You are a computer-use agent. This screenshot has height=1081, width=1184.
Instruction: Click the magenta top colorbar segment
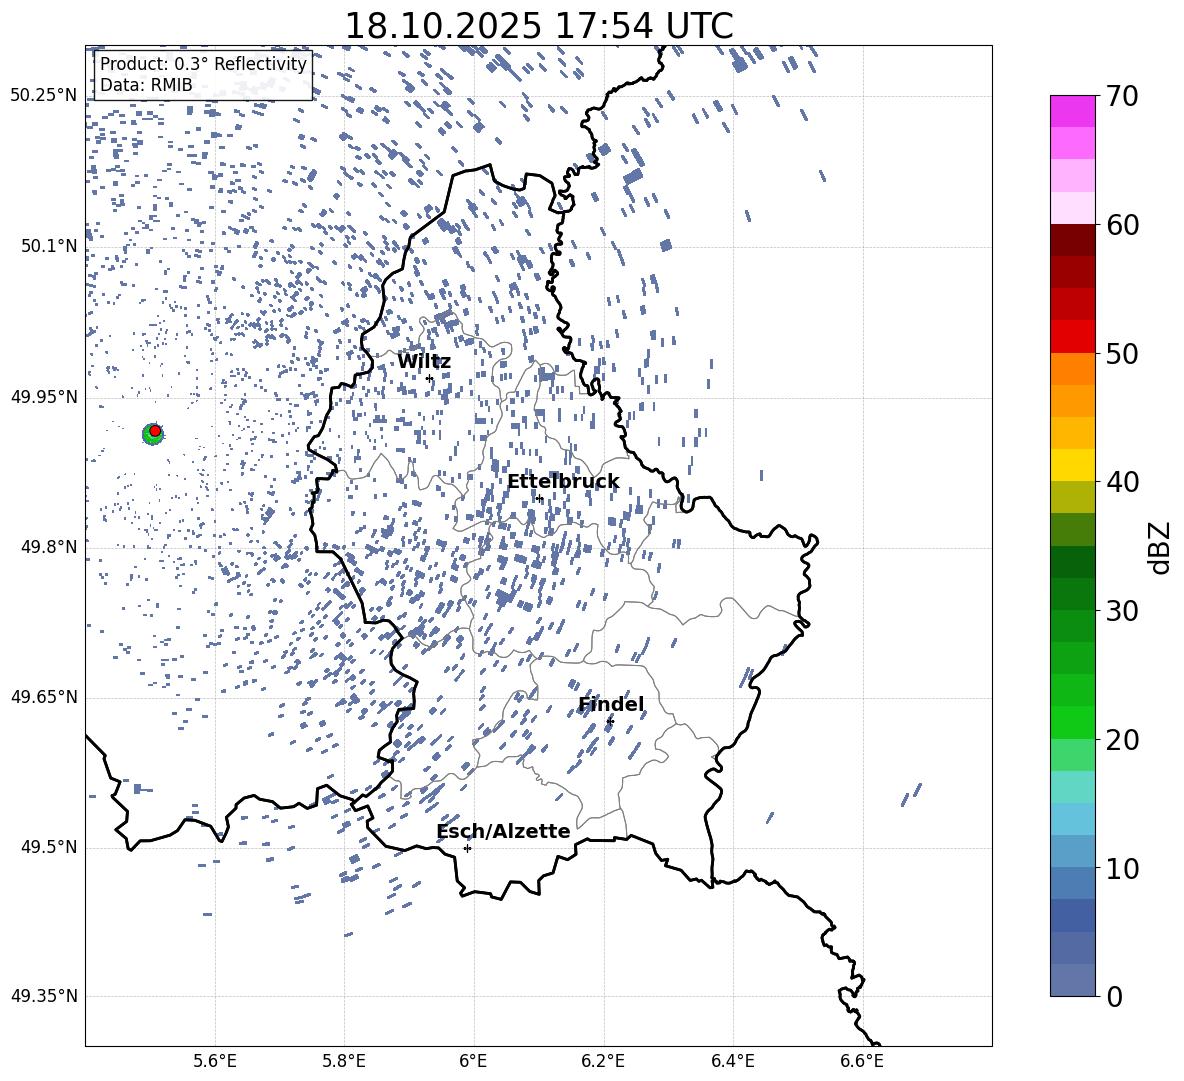coord(1073,111)
